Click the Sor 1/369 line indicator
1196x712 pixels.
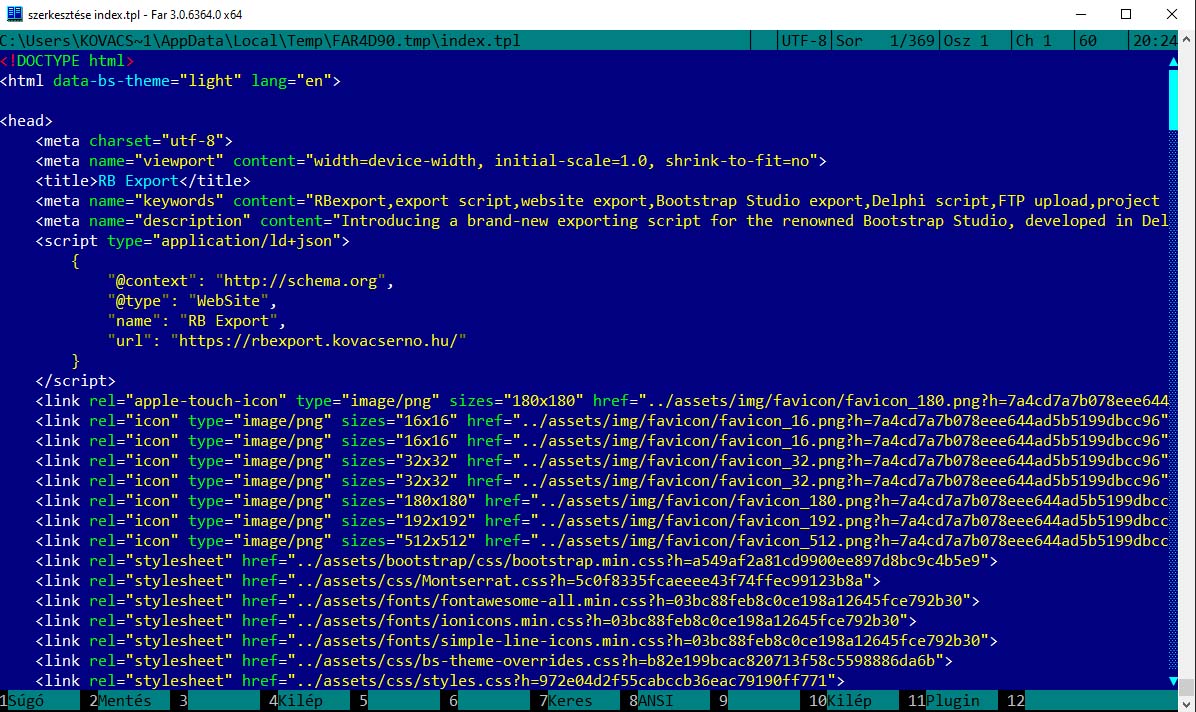(x=885, y=40)
